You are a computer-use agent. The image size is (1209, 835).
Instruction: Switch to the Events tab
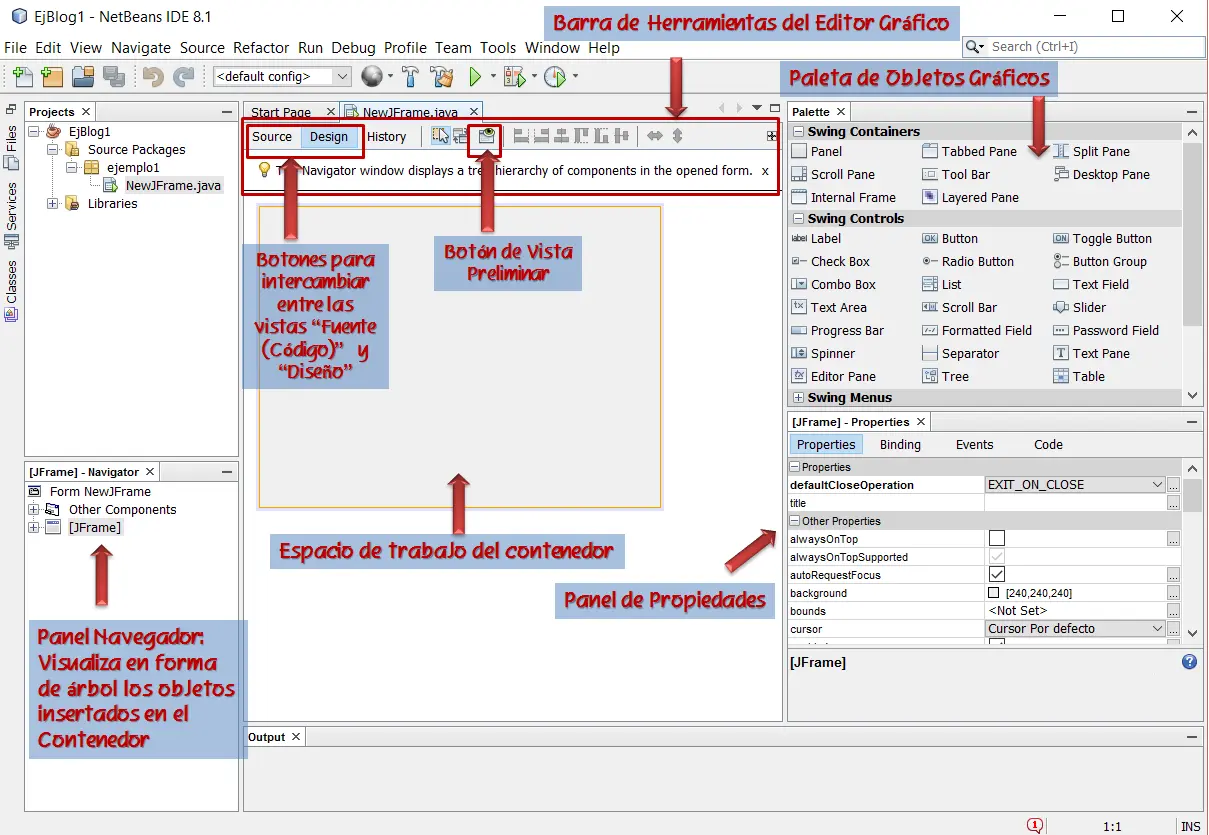coord(973,445)
